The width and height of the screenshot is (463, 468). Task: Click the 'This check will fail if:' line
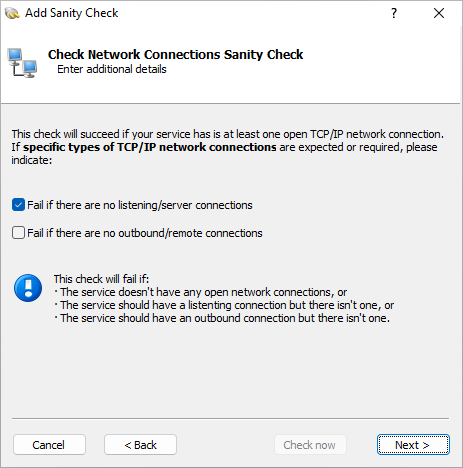(101, 279)
